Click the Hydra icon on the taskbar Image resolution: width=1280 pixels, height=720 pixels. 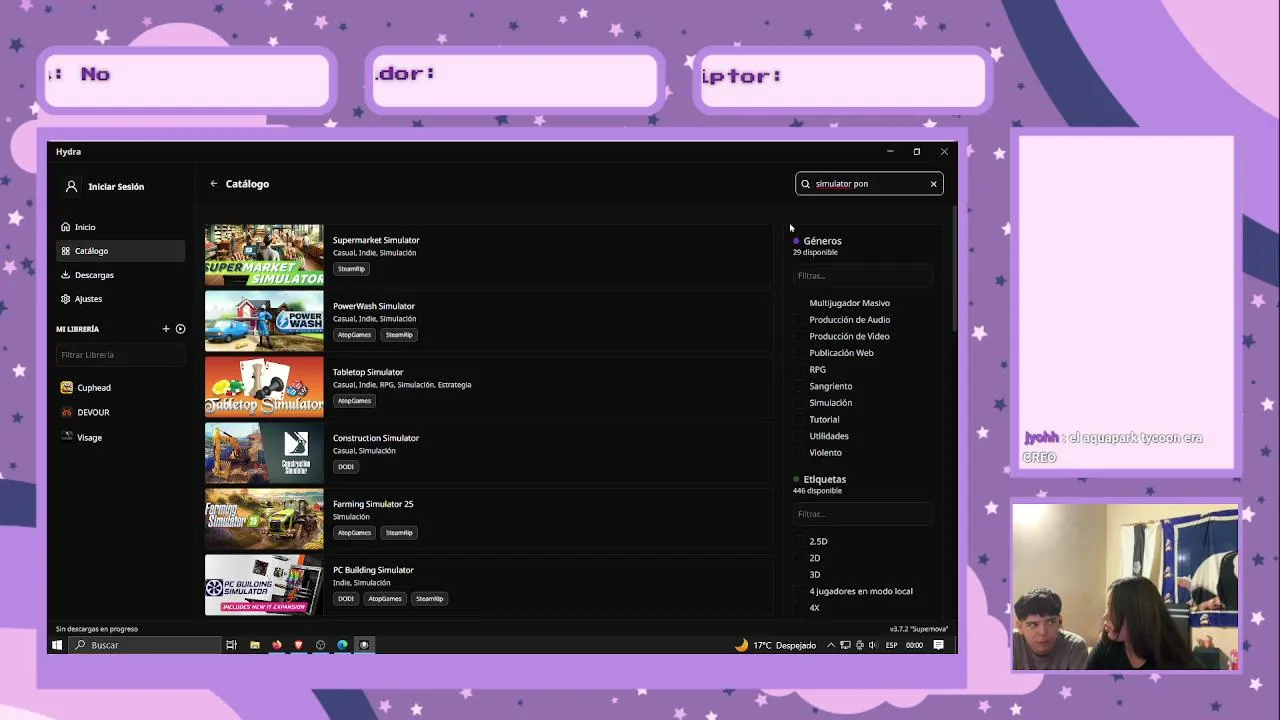pos(364,645)
